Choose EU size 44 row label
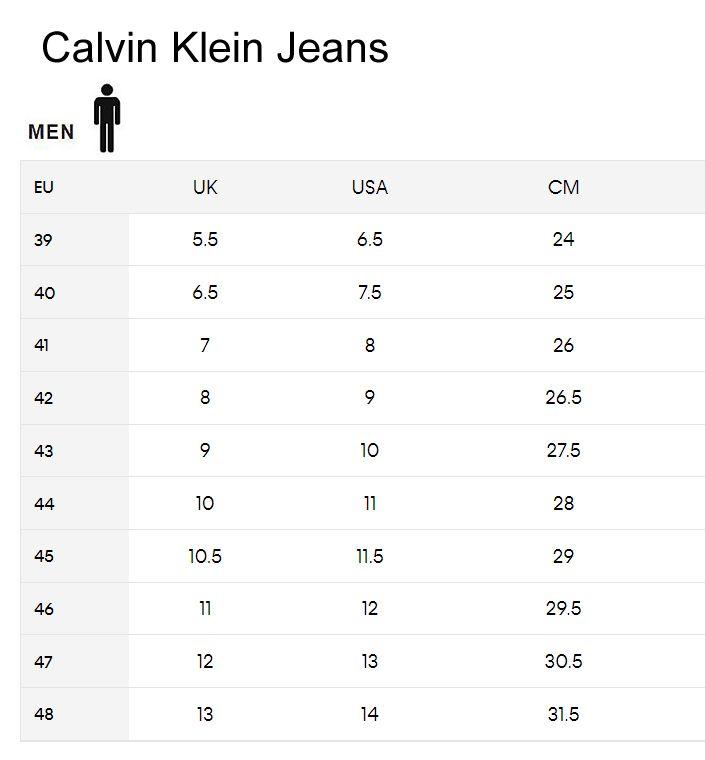Screen dimensions: 705x760 pyautogui.click(x=44, y=504)
